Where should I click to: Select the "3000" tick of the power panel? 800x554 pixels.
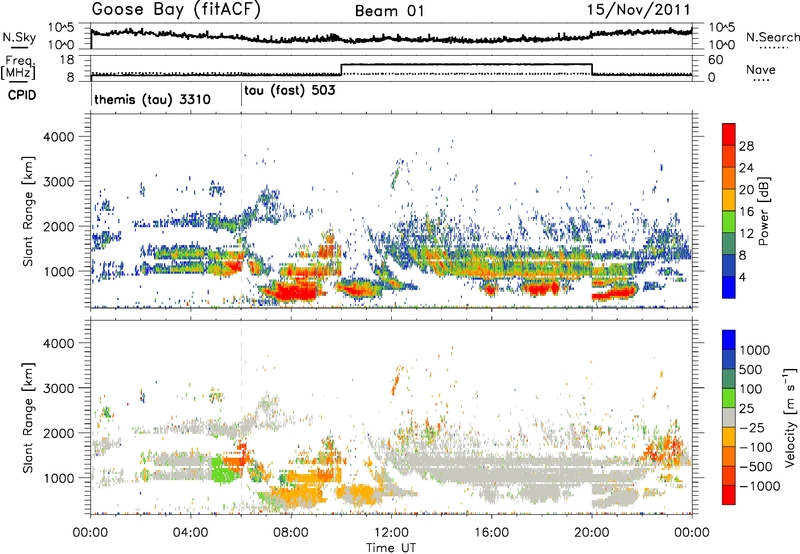click(x=58, y=182)
